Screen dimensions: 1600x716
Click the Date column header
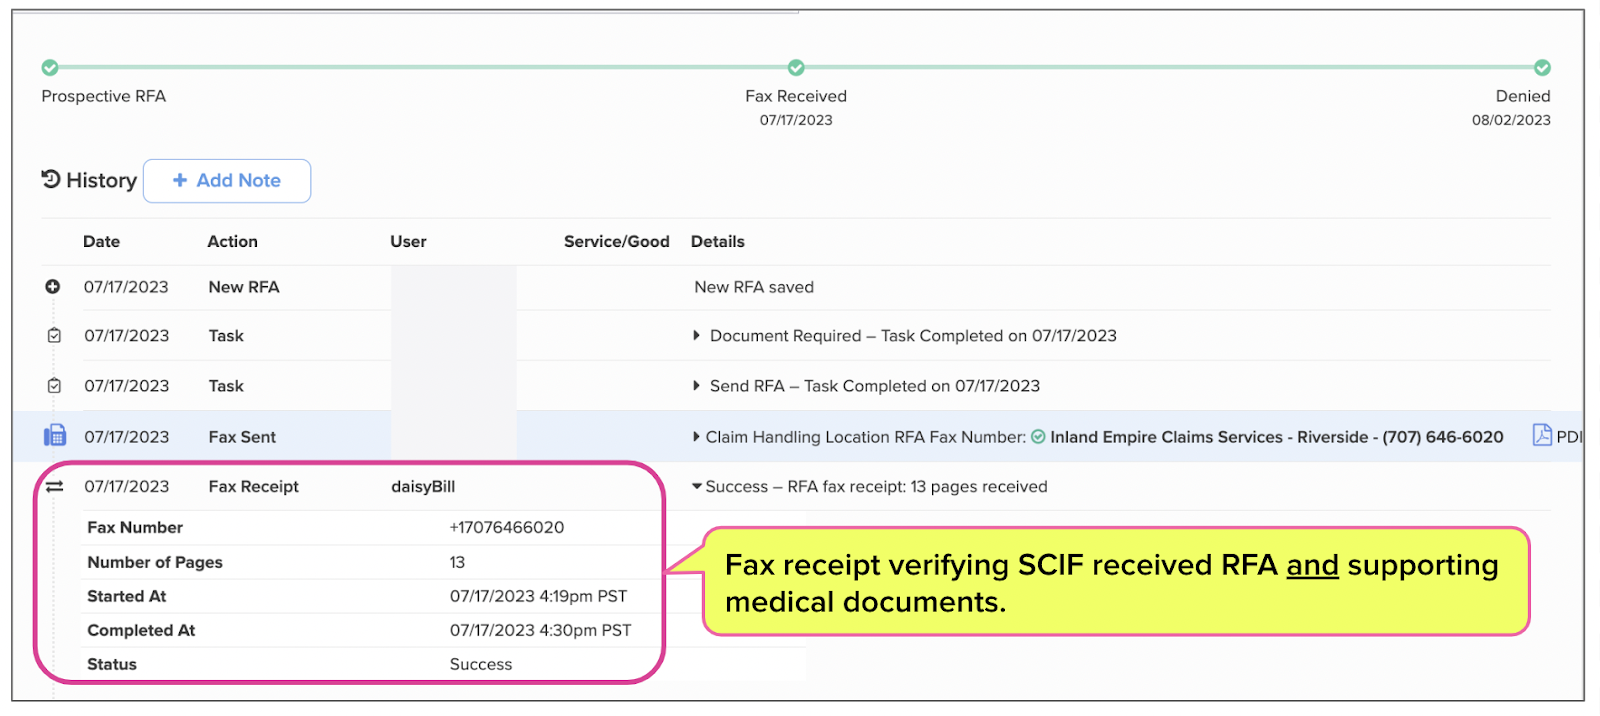click(101, 242)
